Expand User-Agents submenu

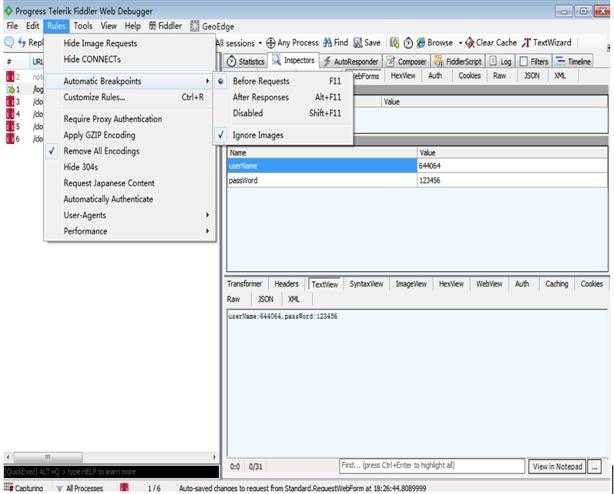[130, 215]
